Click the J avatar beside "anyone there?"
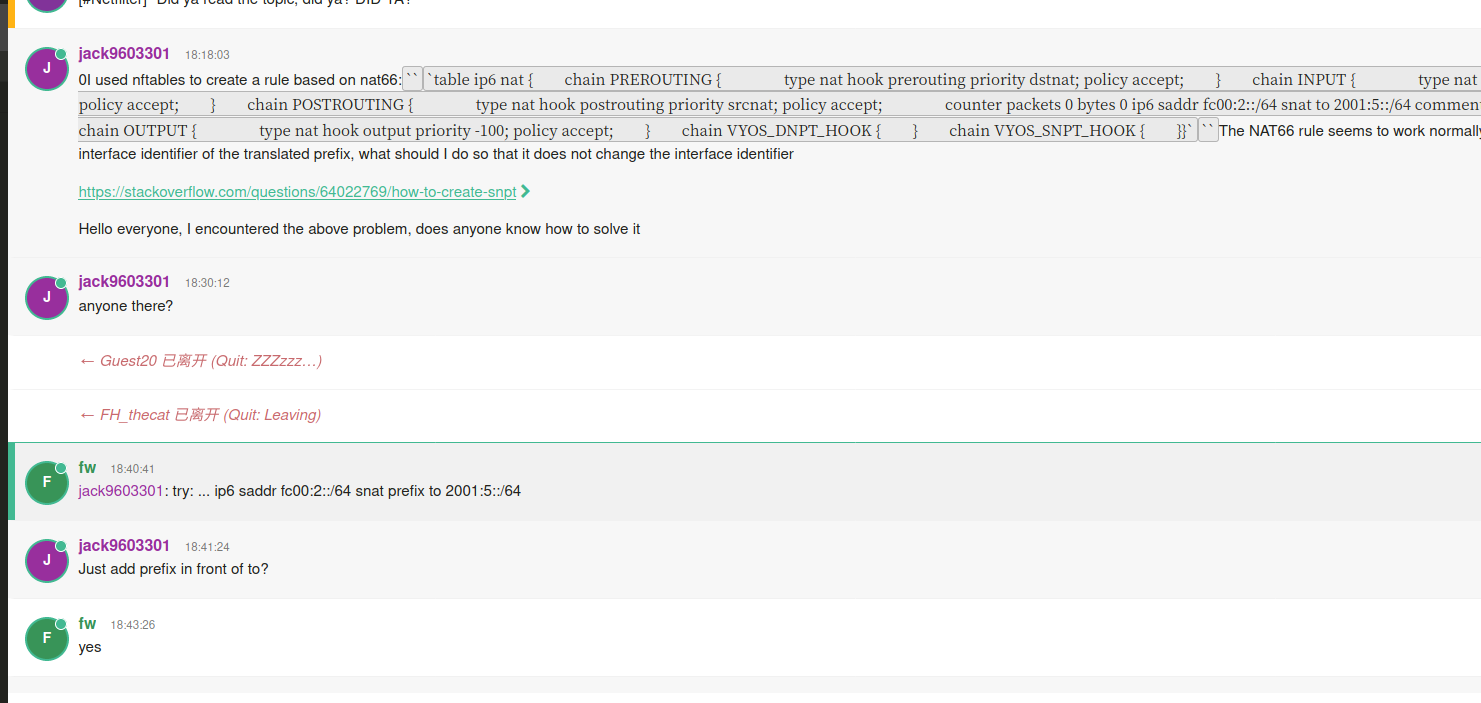This screenshot has height=703, width=1481. pos(46,297)
